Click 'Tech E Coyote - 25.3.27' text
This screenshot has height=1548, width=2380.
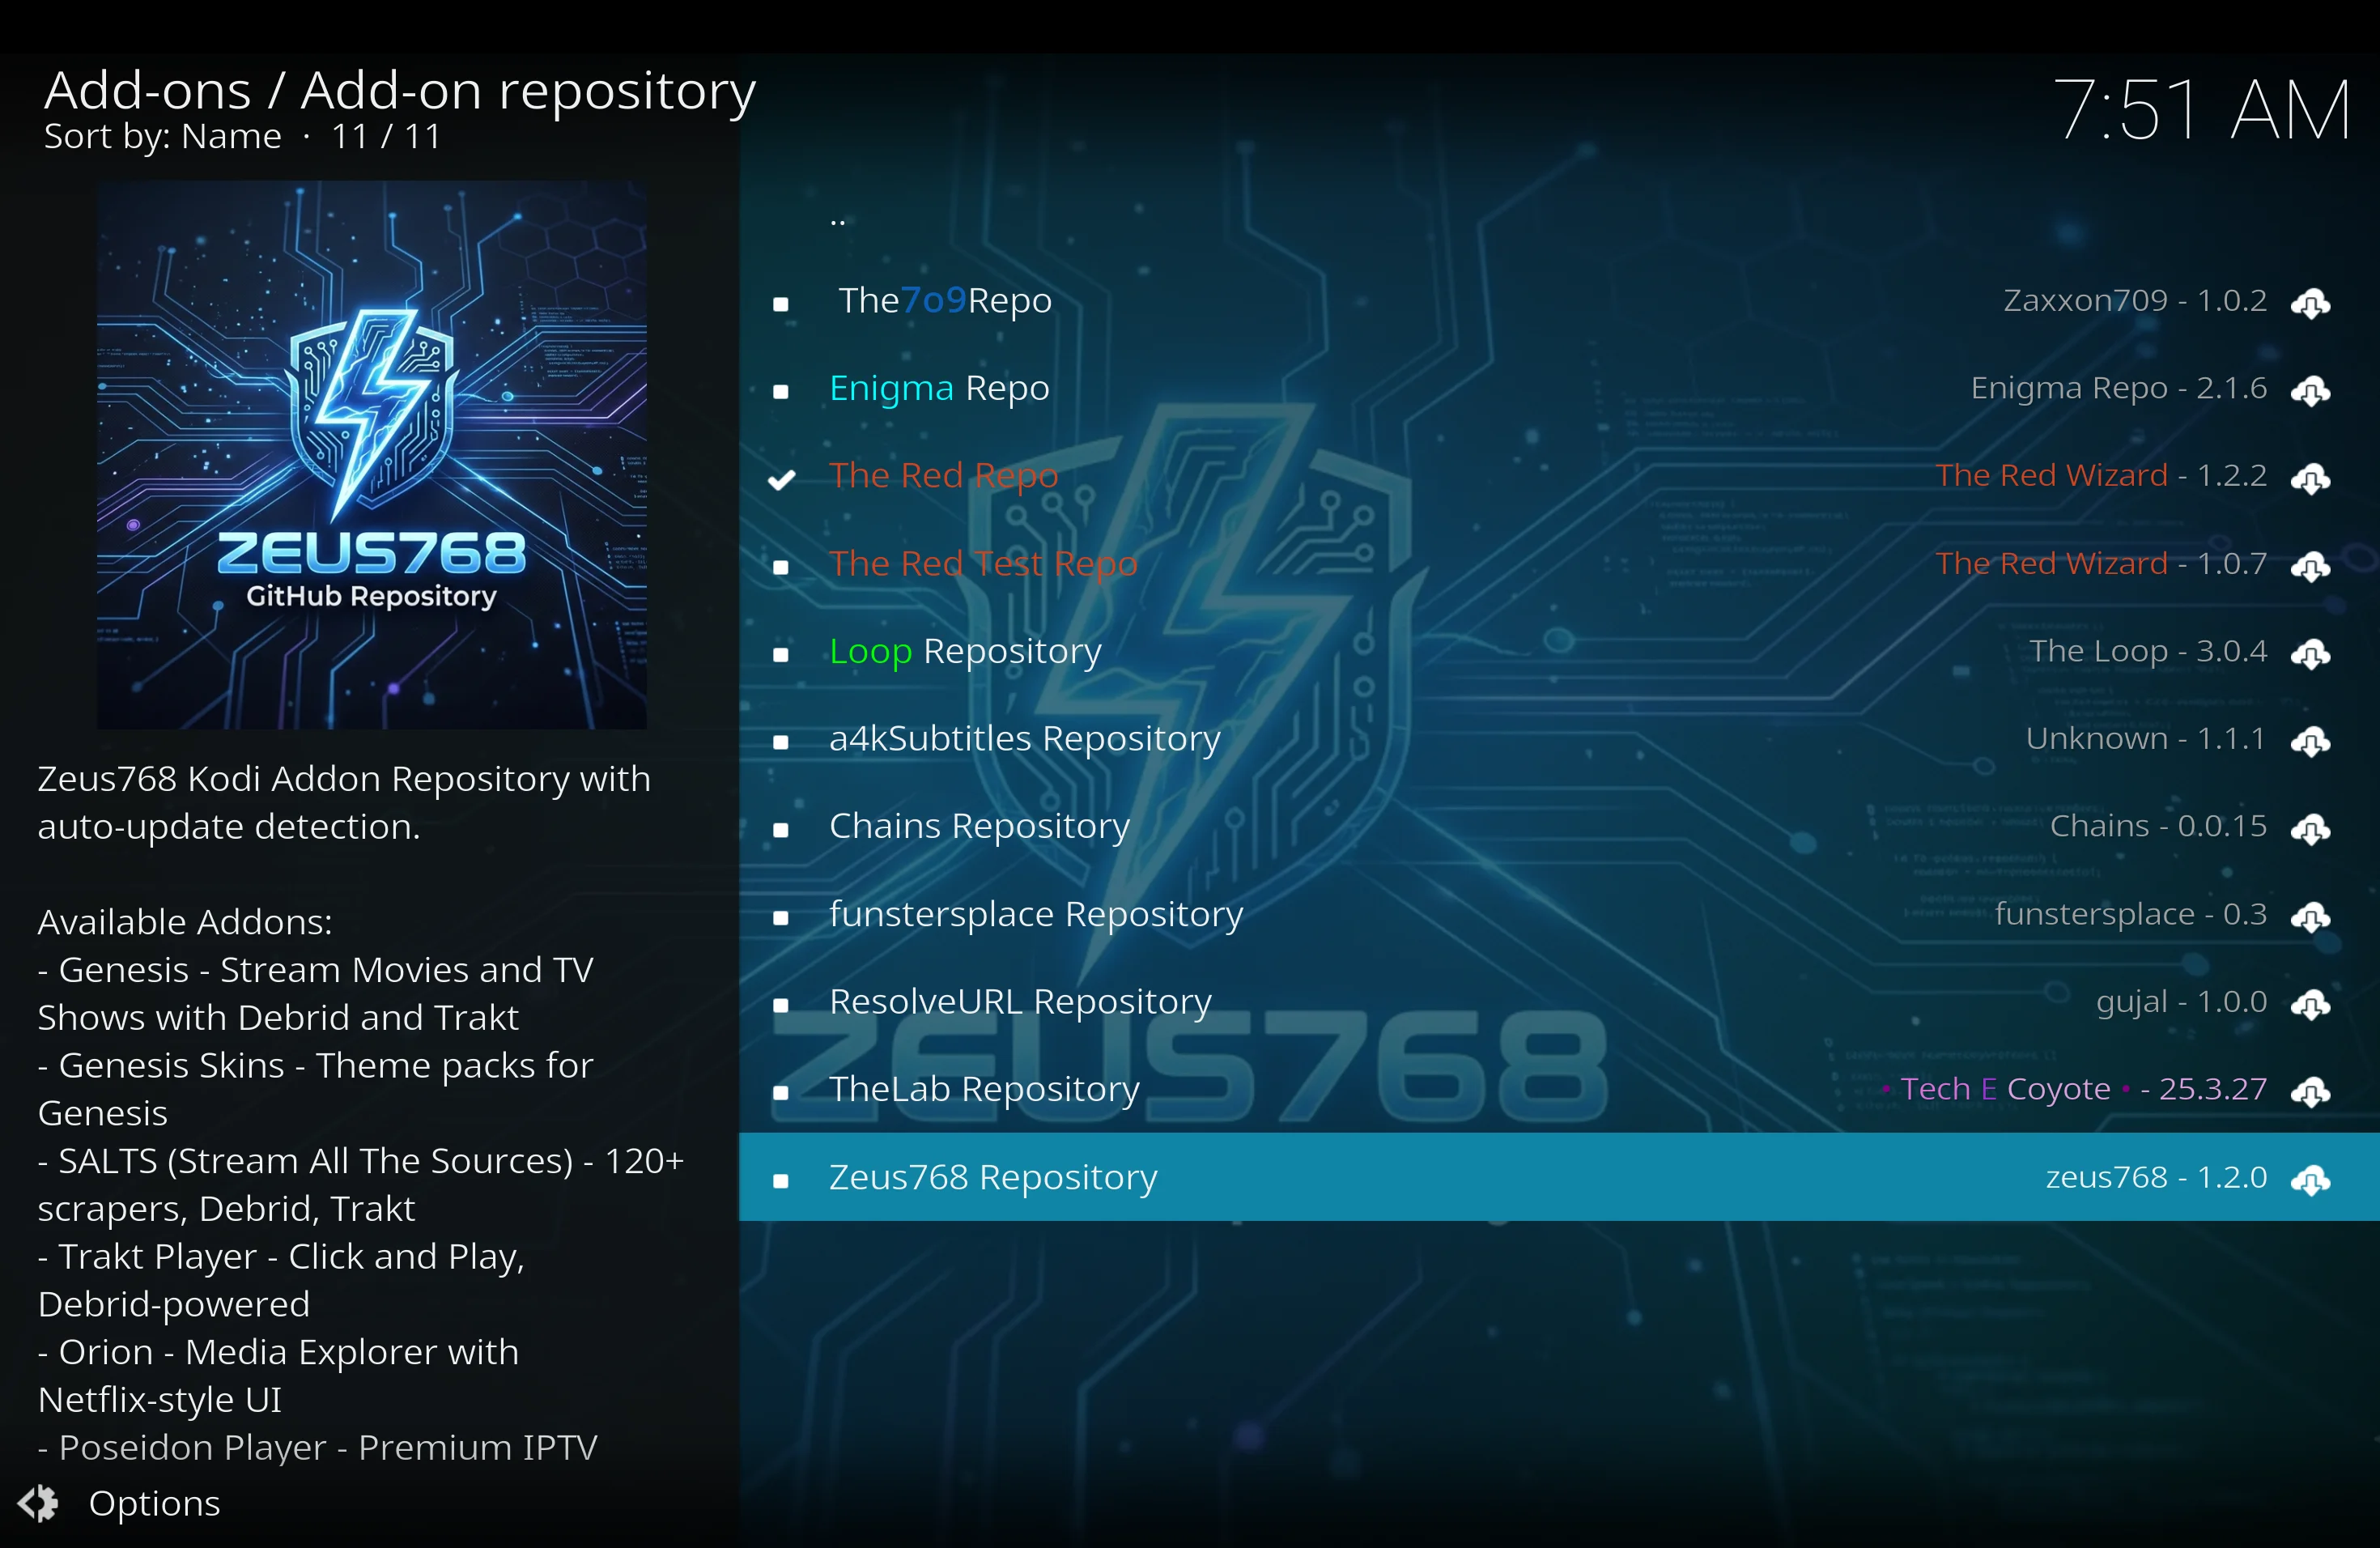2074,1089
